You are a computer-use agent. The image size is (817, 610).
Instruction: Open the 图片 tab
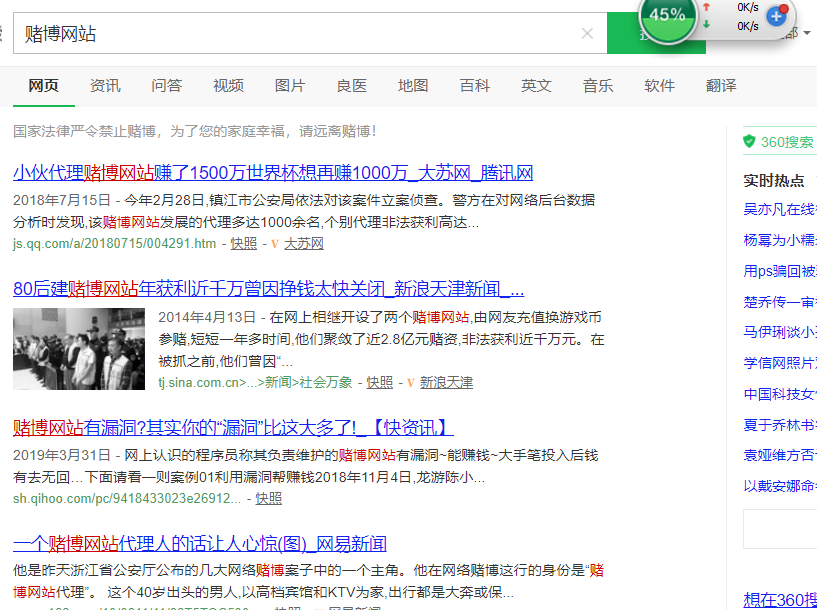290,85
